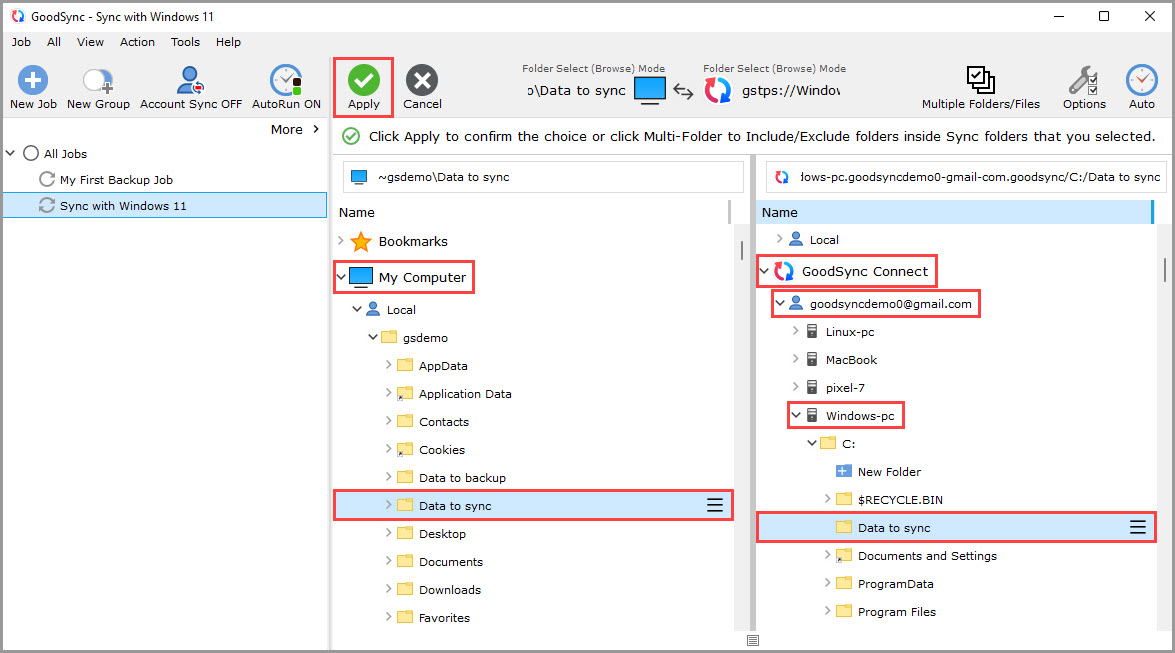This screenshot has height=653, width=1175.
Task: Open the Apply confirmation action
Action: (363, 80)
